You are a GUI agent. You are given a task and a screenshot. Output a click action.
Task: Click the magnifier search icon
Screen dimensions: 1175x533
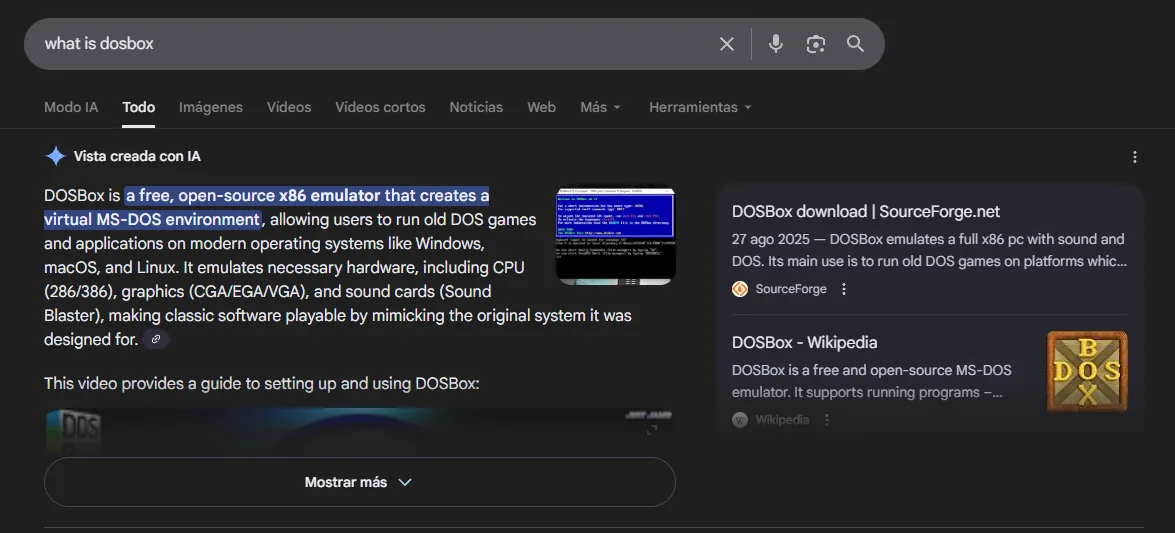tap(856, 44)
